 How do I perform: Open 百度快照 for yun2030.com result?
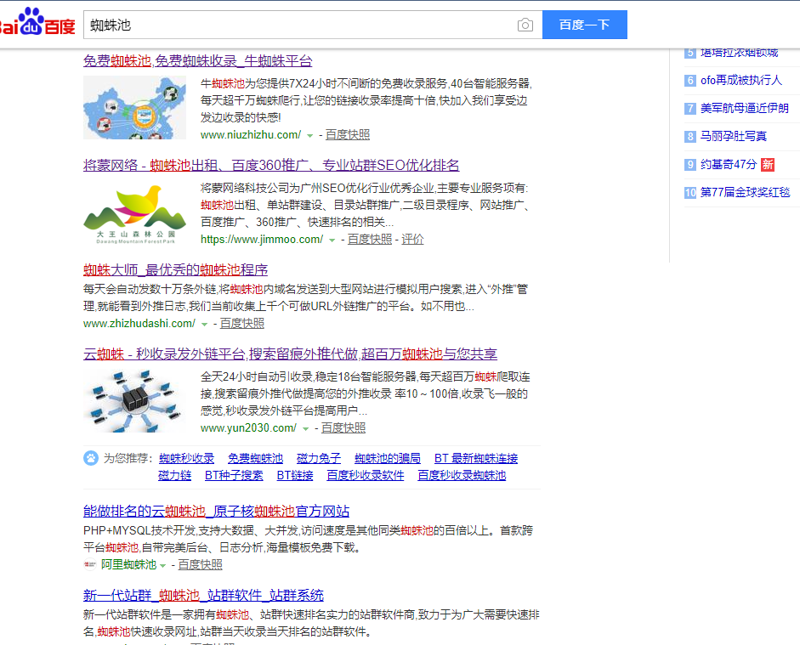[343, 428]
